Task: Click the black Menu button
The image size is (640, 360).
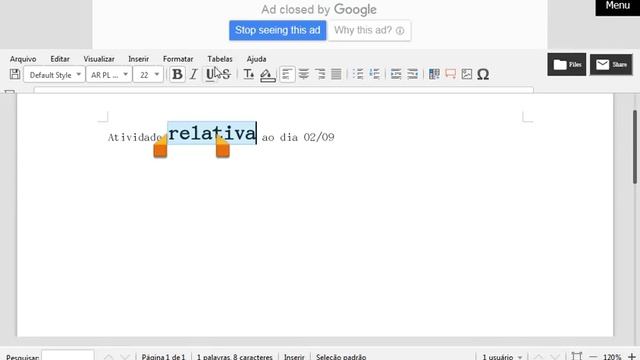Action: pyautogui.click(x=618, y=7)
